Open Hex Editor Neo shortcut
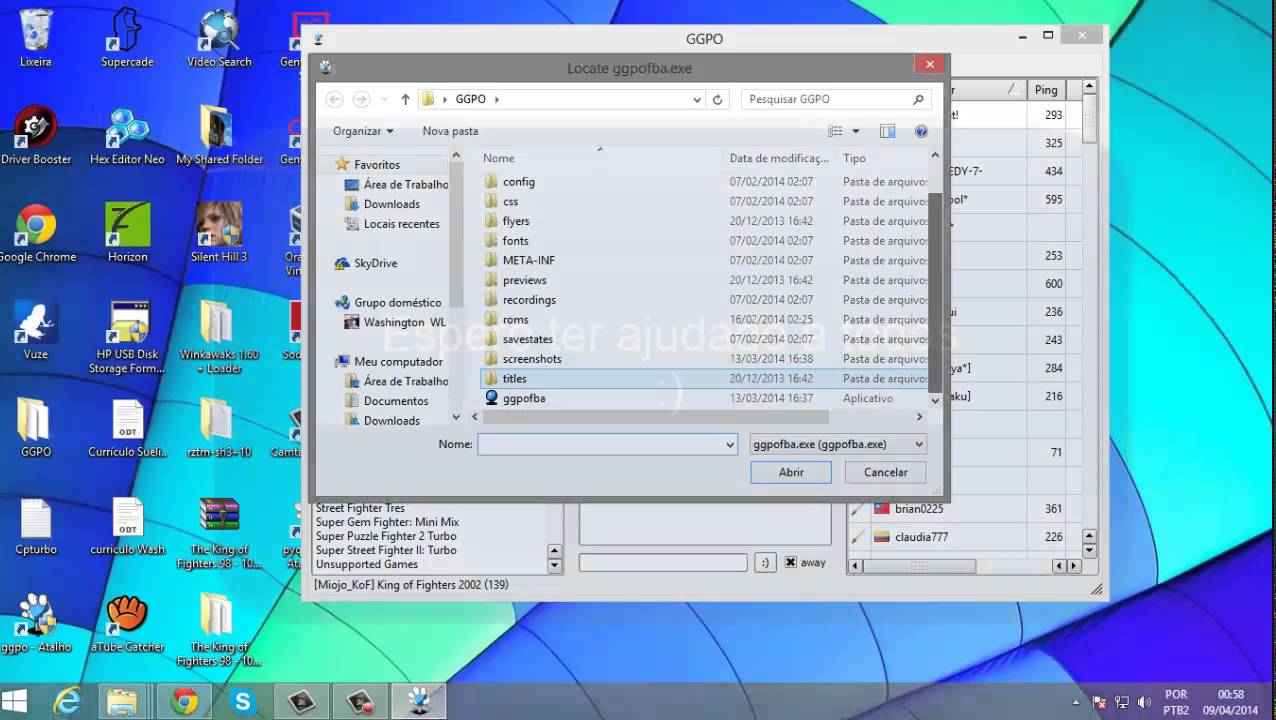Screen dimensions: 1276x720 coord(127,136)
